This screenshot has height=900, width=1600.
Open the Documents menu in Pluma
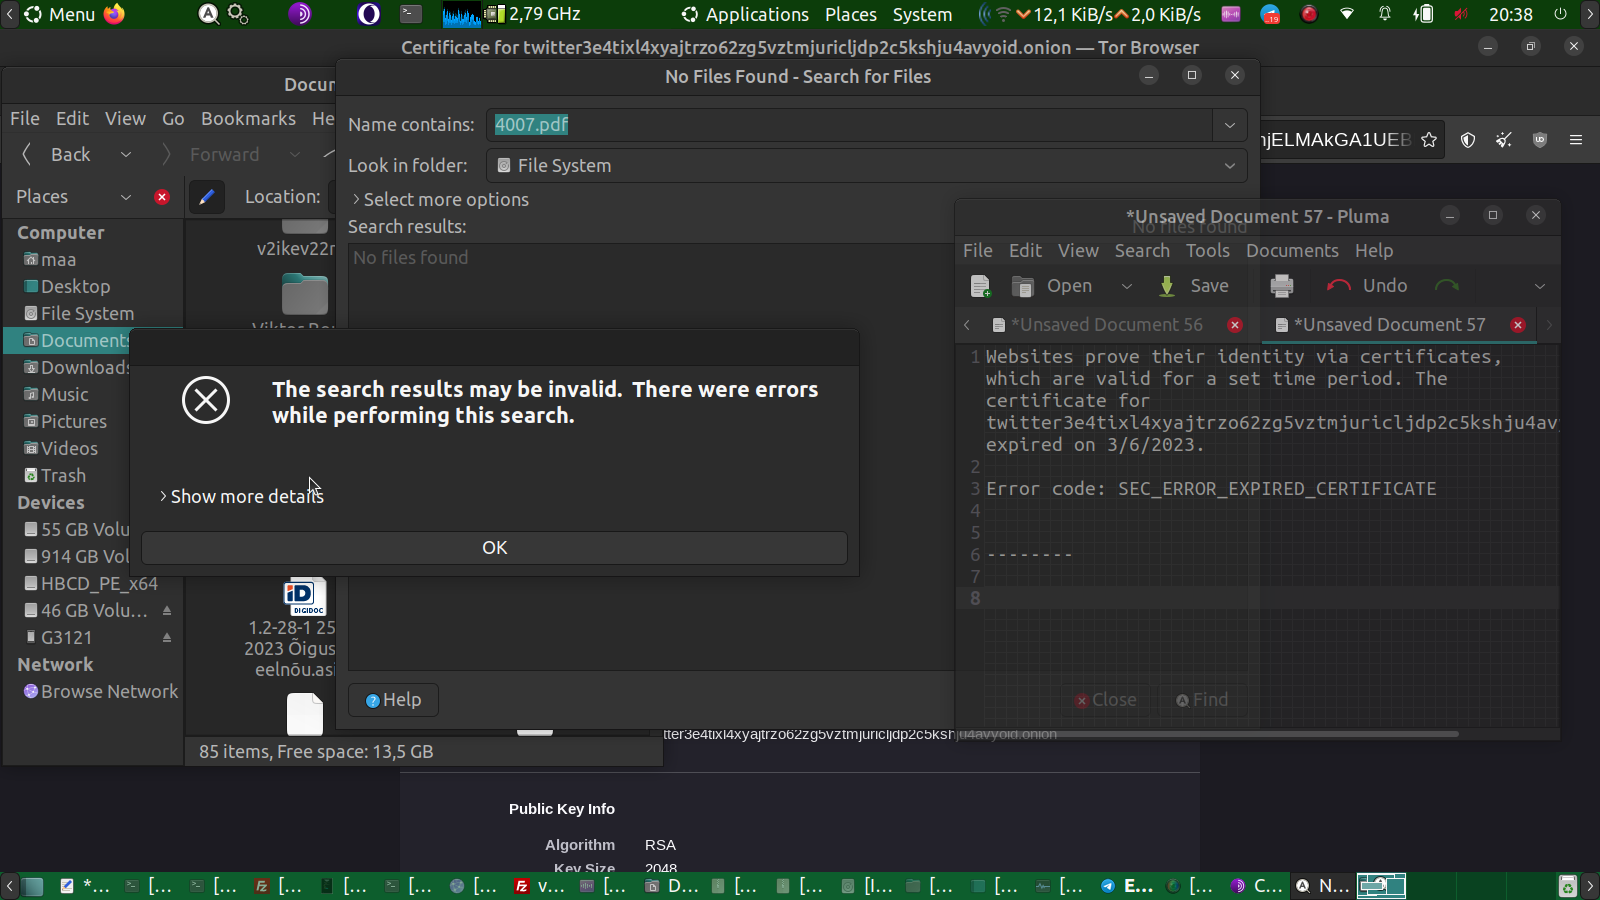pyautogui.click(x=1291, y=251)
